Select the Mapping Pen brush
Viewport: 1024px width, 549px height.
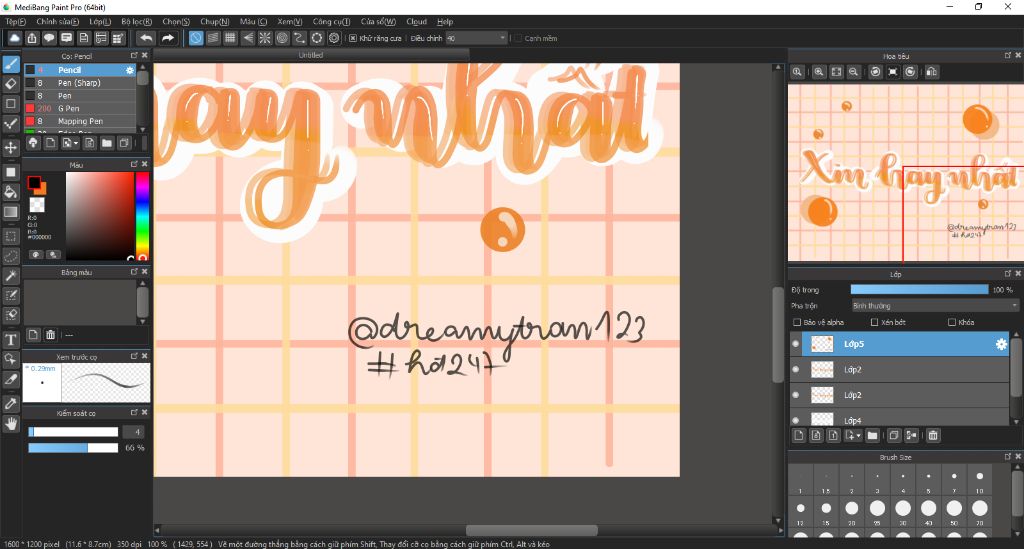pos(80,121)
